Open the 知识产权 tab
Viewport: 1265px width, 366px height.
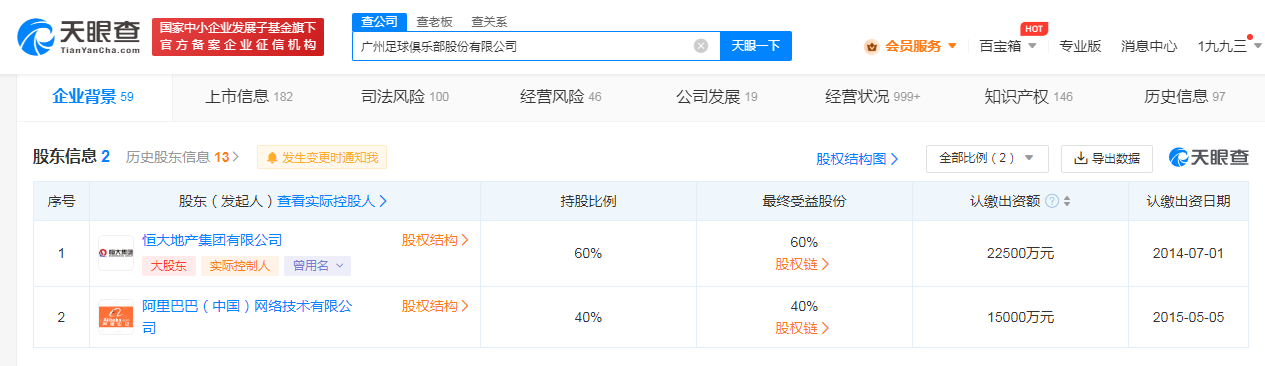coord(1028,97)
